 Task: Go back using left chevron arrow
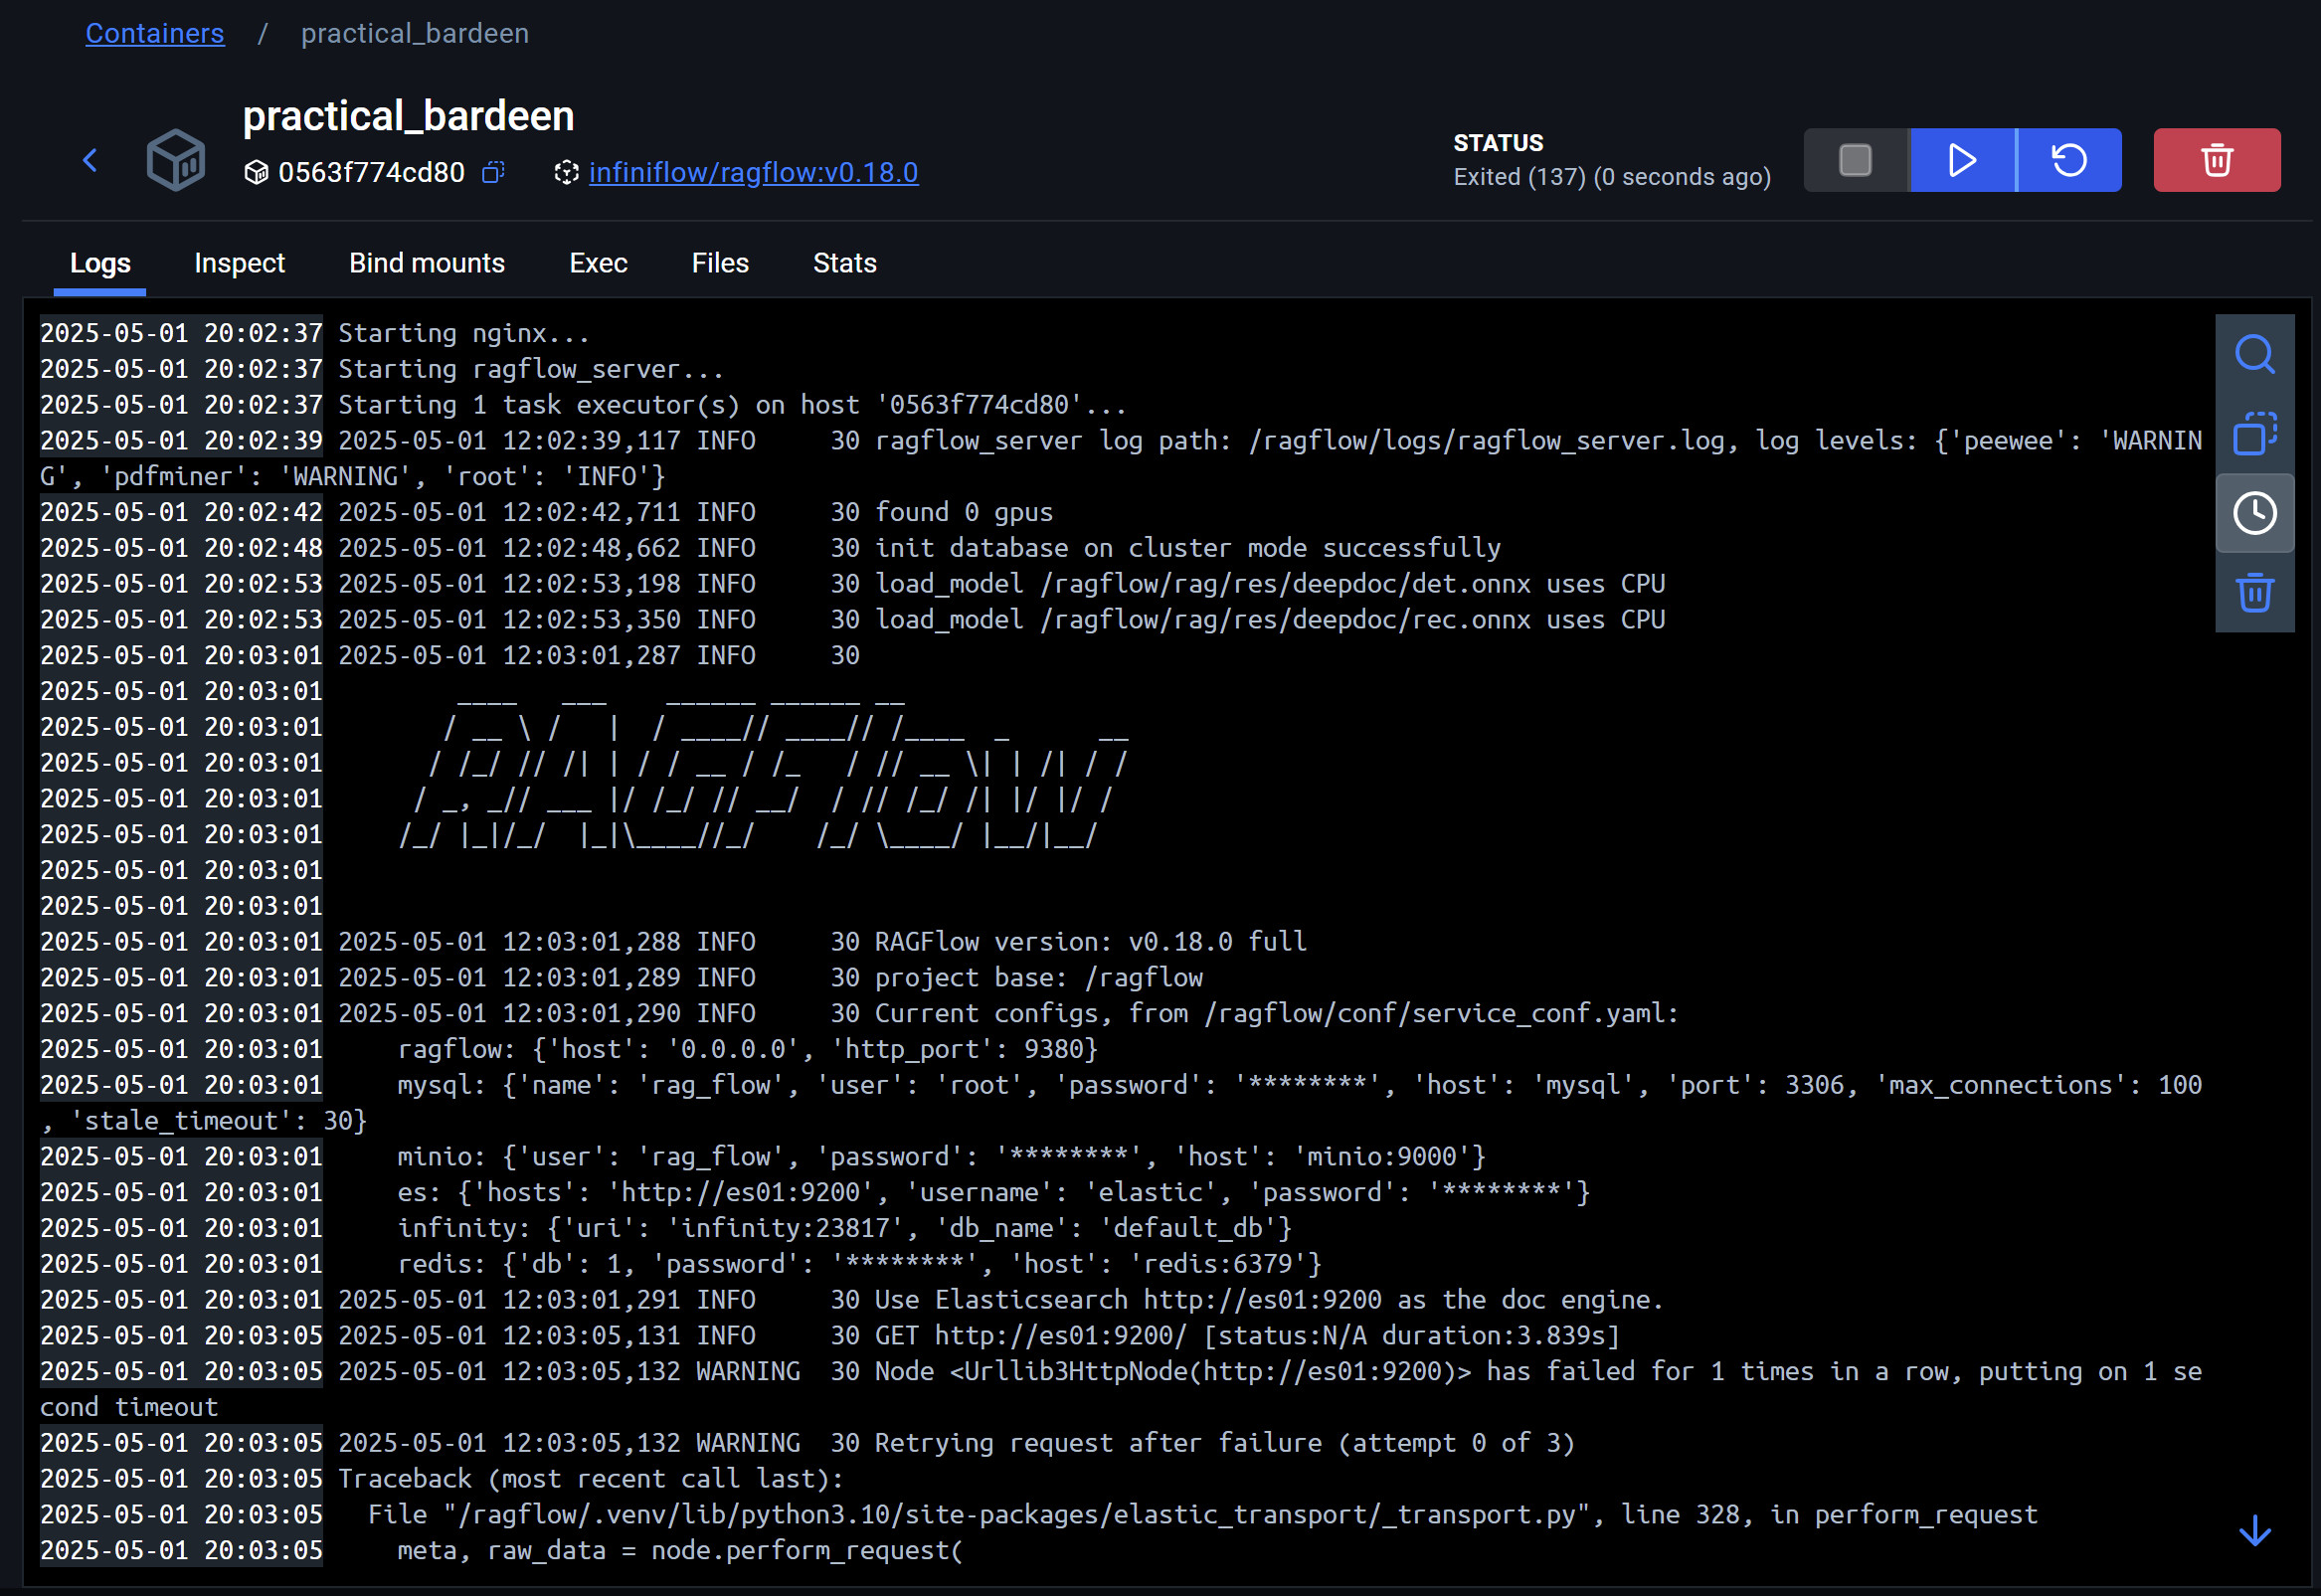click(x=90, y=160)
